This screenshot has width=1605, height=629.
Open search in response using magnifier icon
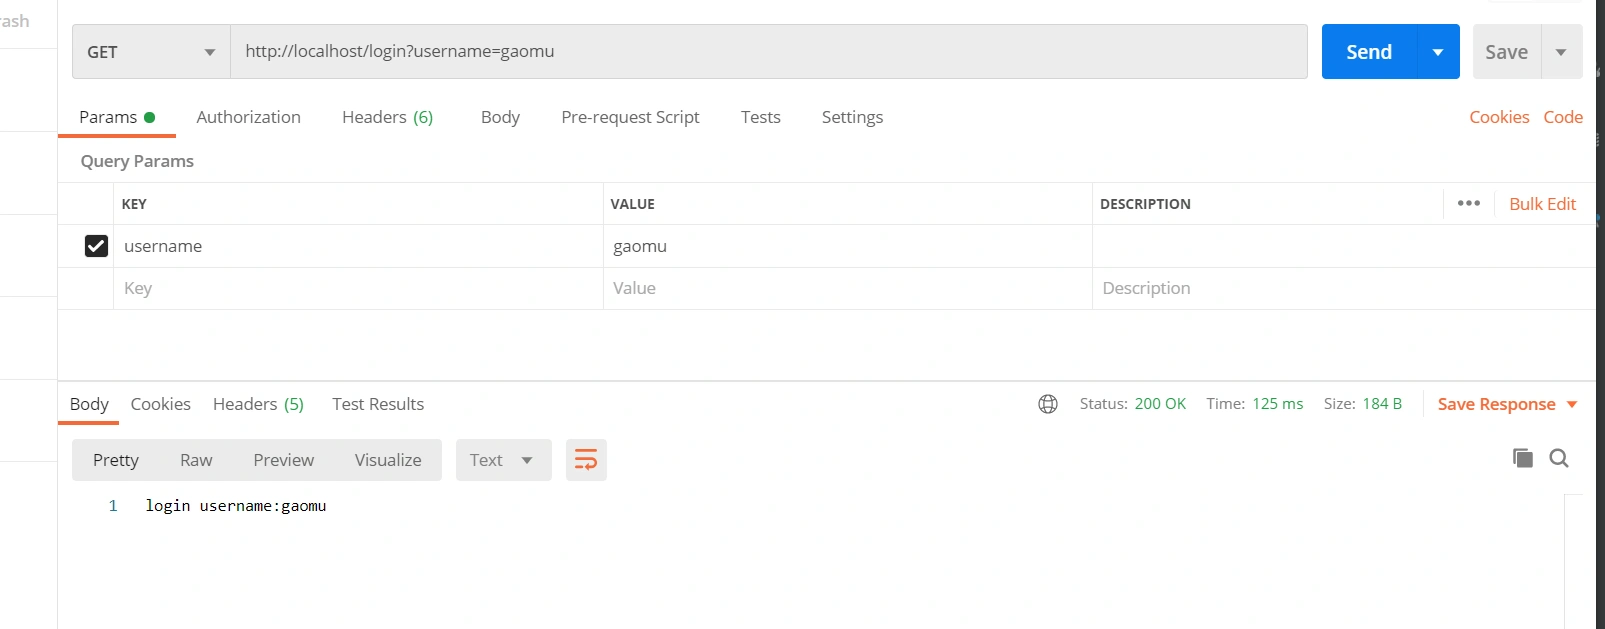1558,458
